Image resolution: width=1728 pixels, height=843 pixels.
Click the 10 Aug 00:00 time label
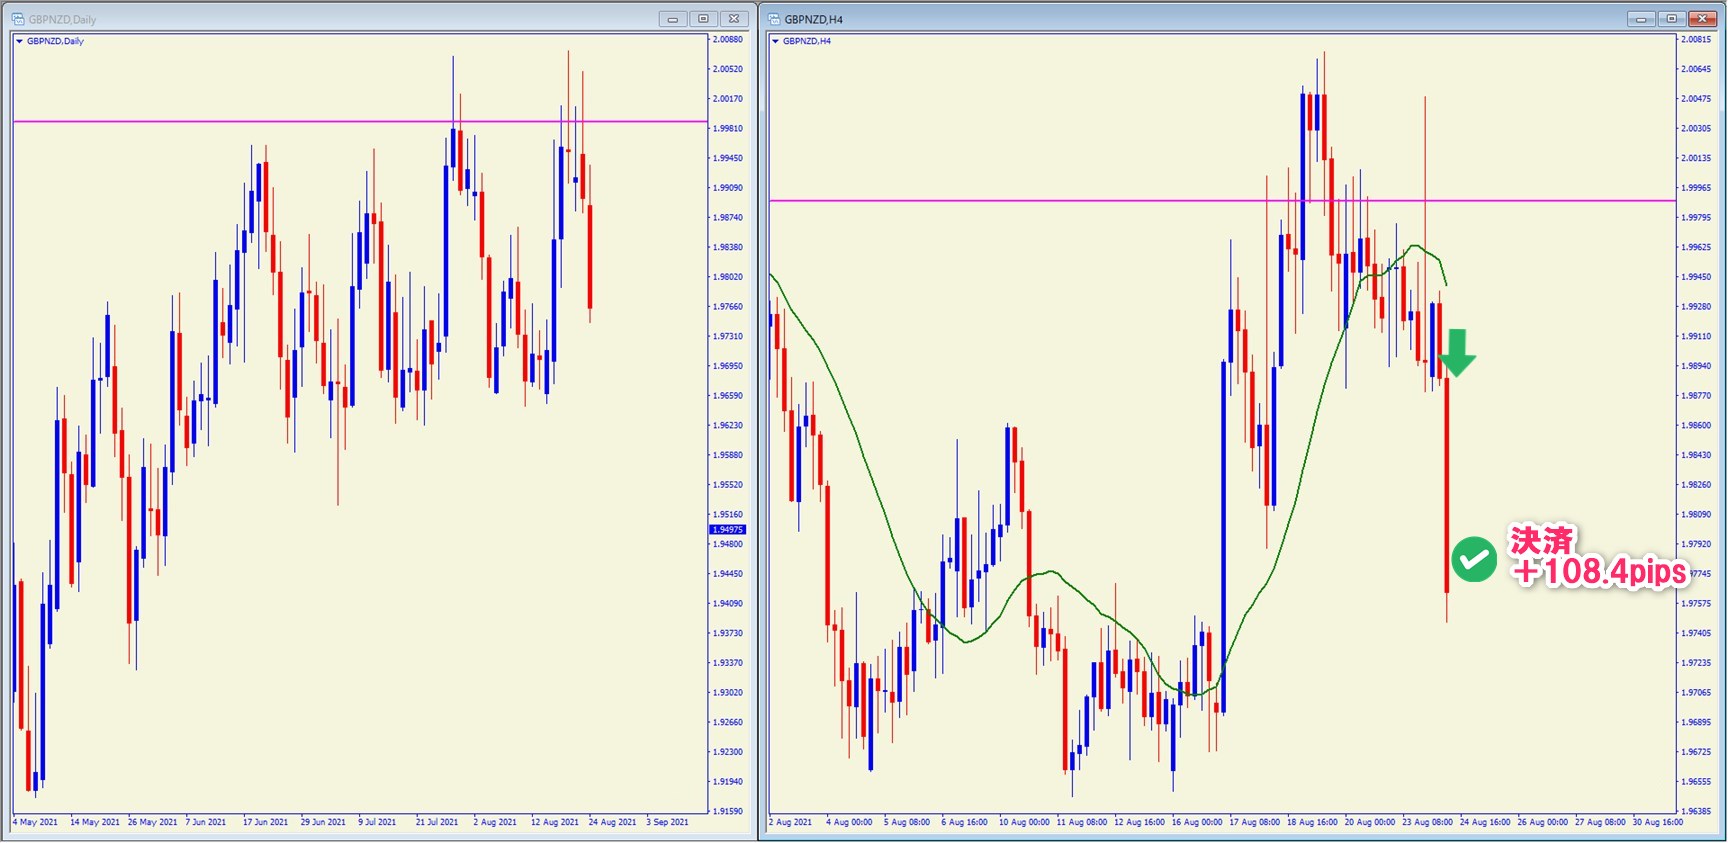1024,822
